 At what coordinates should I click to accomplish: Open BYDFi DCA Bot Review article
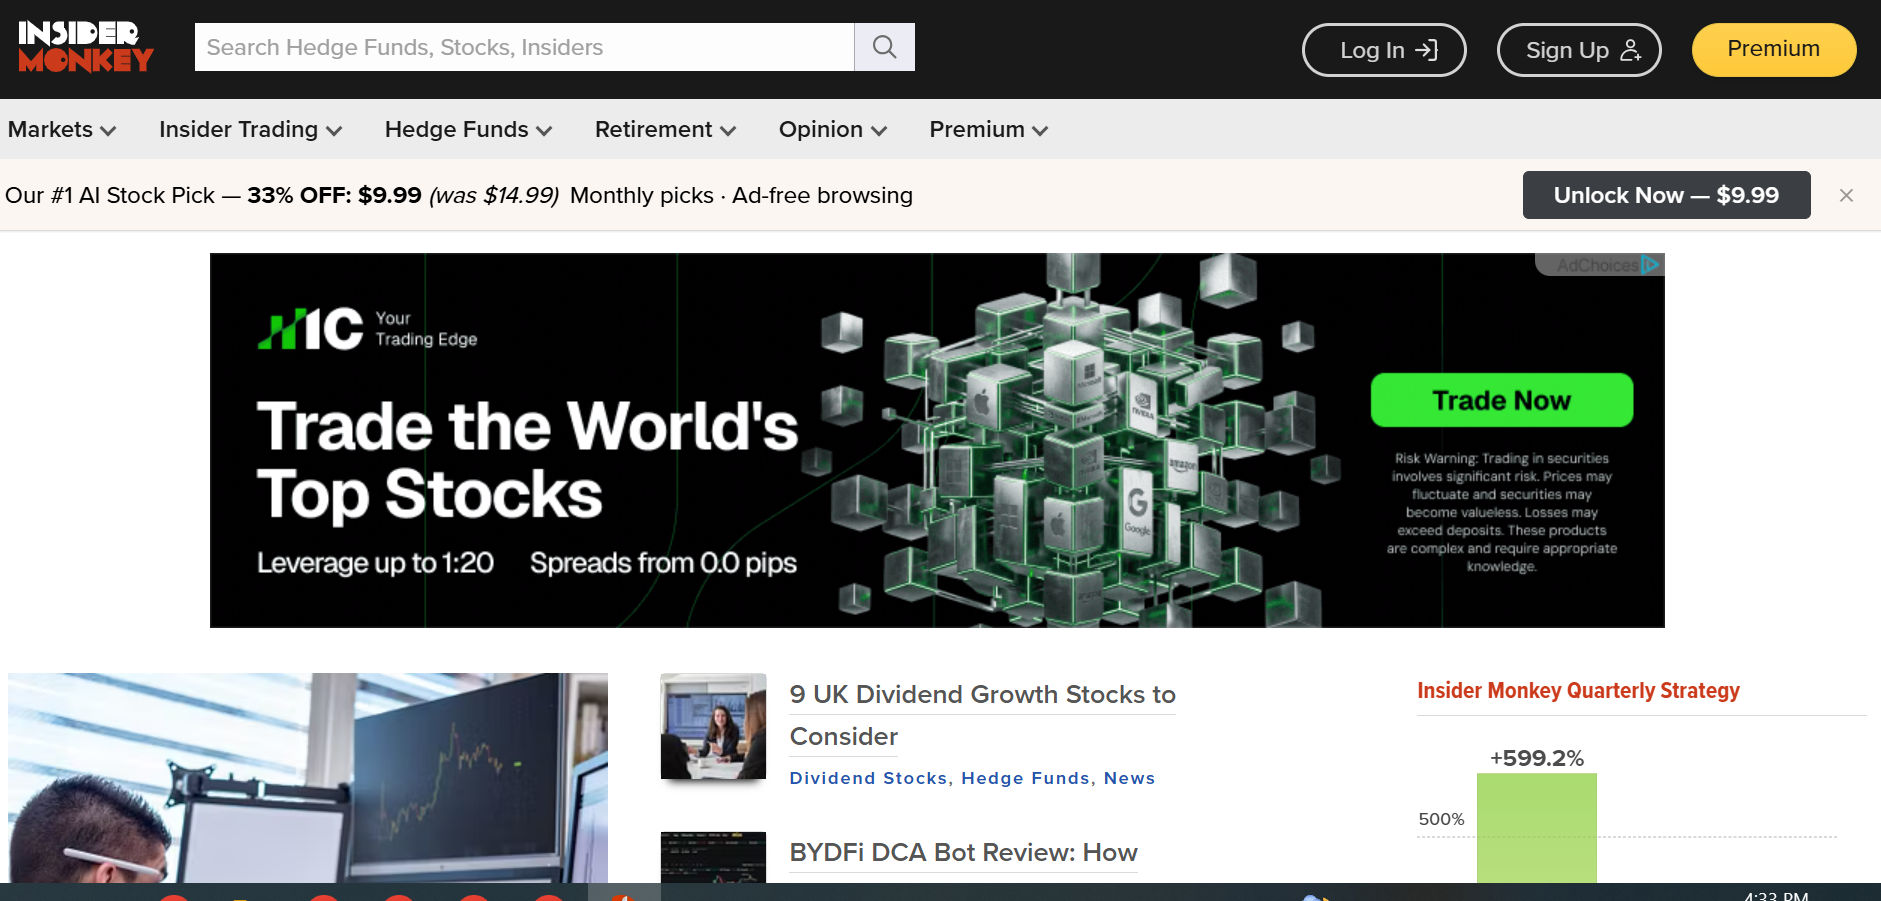coord(963,853)
